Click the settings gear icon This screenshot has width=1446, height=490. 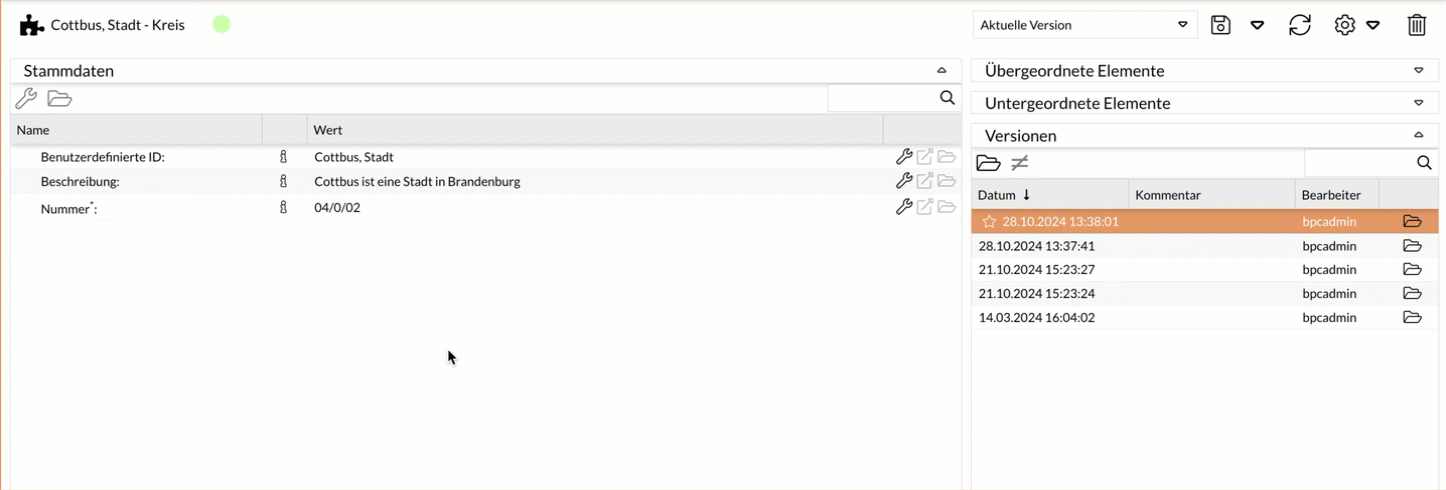click(x=1344, y=25)
